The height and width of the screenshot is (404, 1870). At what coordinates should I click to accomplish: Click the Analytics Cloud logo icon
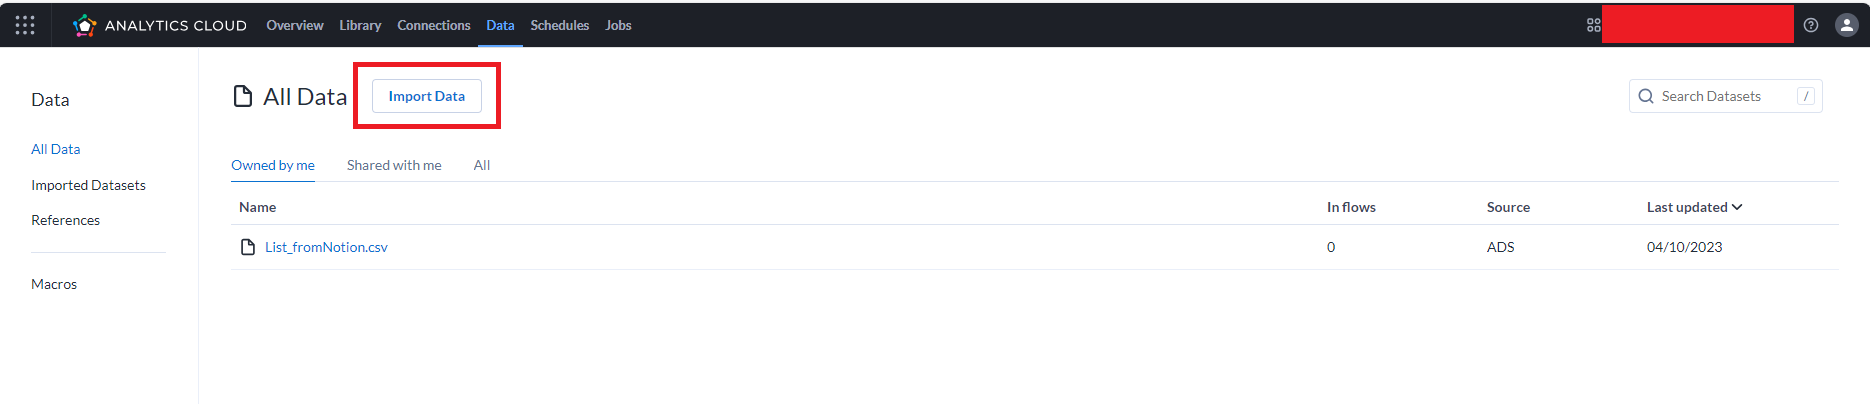click(x=85, y=25)
